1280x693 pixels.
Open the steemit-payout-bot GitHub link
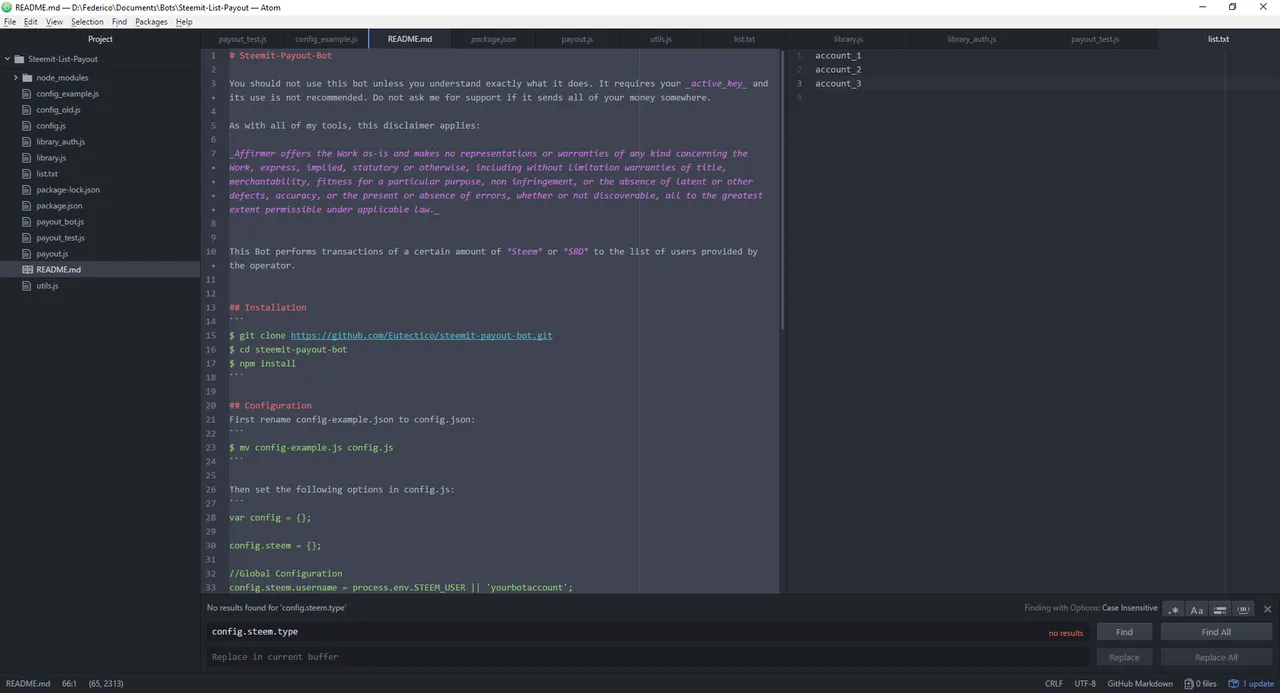pyautogui.click(x=421, y=336)
